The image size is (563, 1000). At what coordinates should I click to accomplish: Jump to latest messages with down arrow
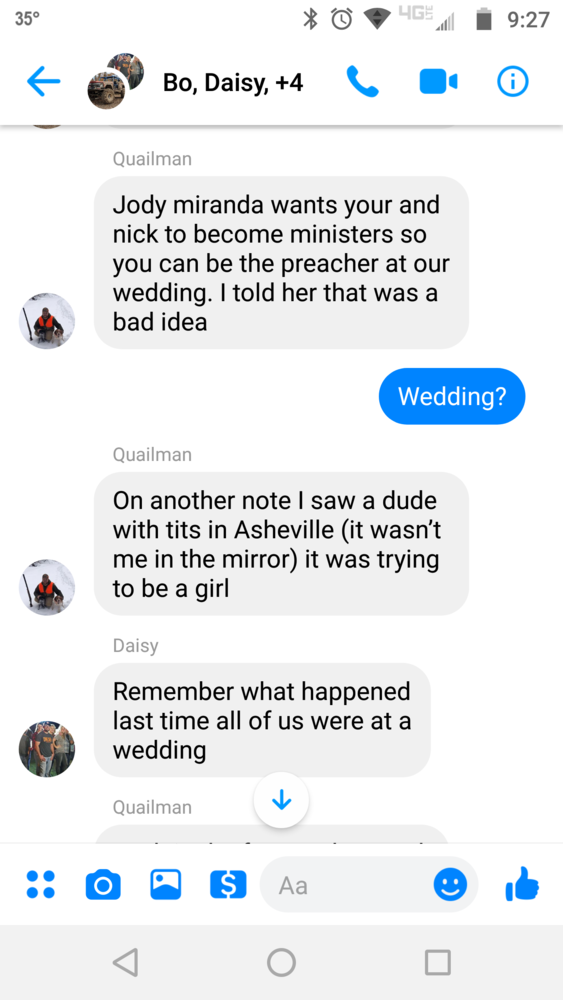(x=281, y=800)
